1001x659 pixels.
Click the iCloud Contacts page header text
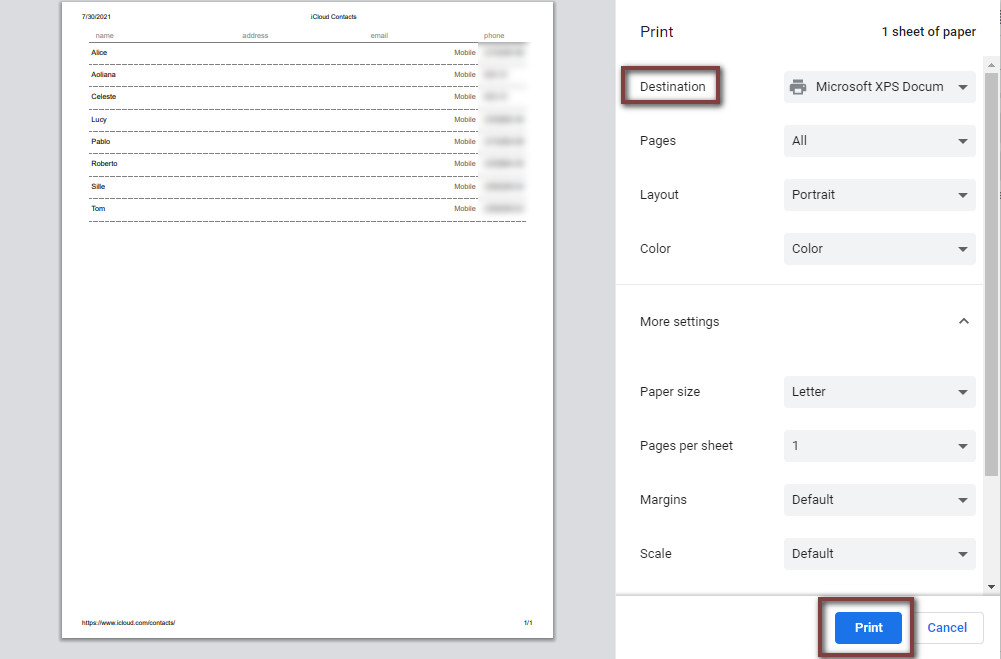333,17
